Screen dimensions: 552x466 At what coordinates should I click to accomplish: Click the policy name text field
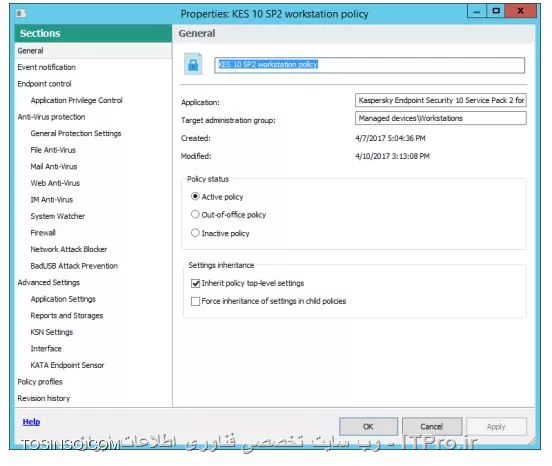370,65
